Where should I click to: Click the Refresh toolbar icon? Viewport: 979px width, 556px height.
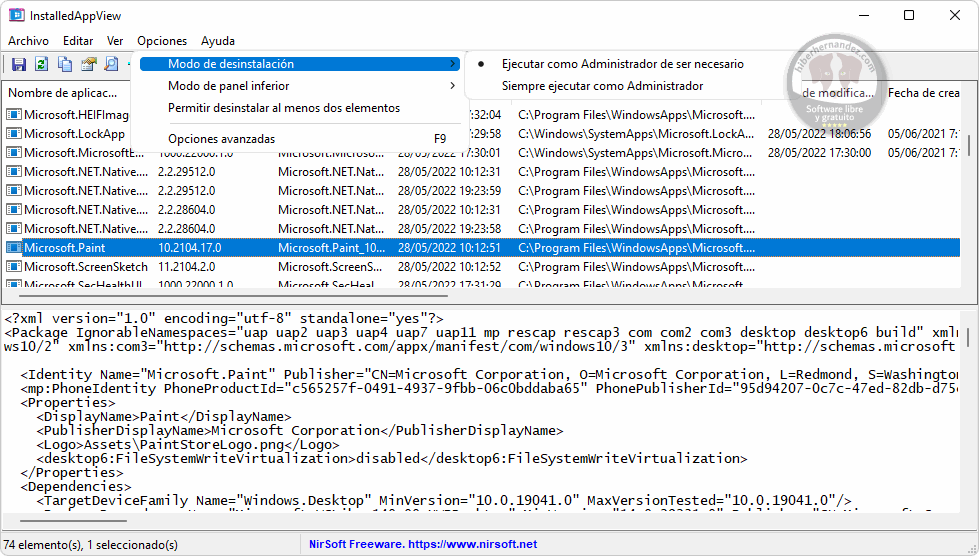(x=42, y=64)
